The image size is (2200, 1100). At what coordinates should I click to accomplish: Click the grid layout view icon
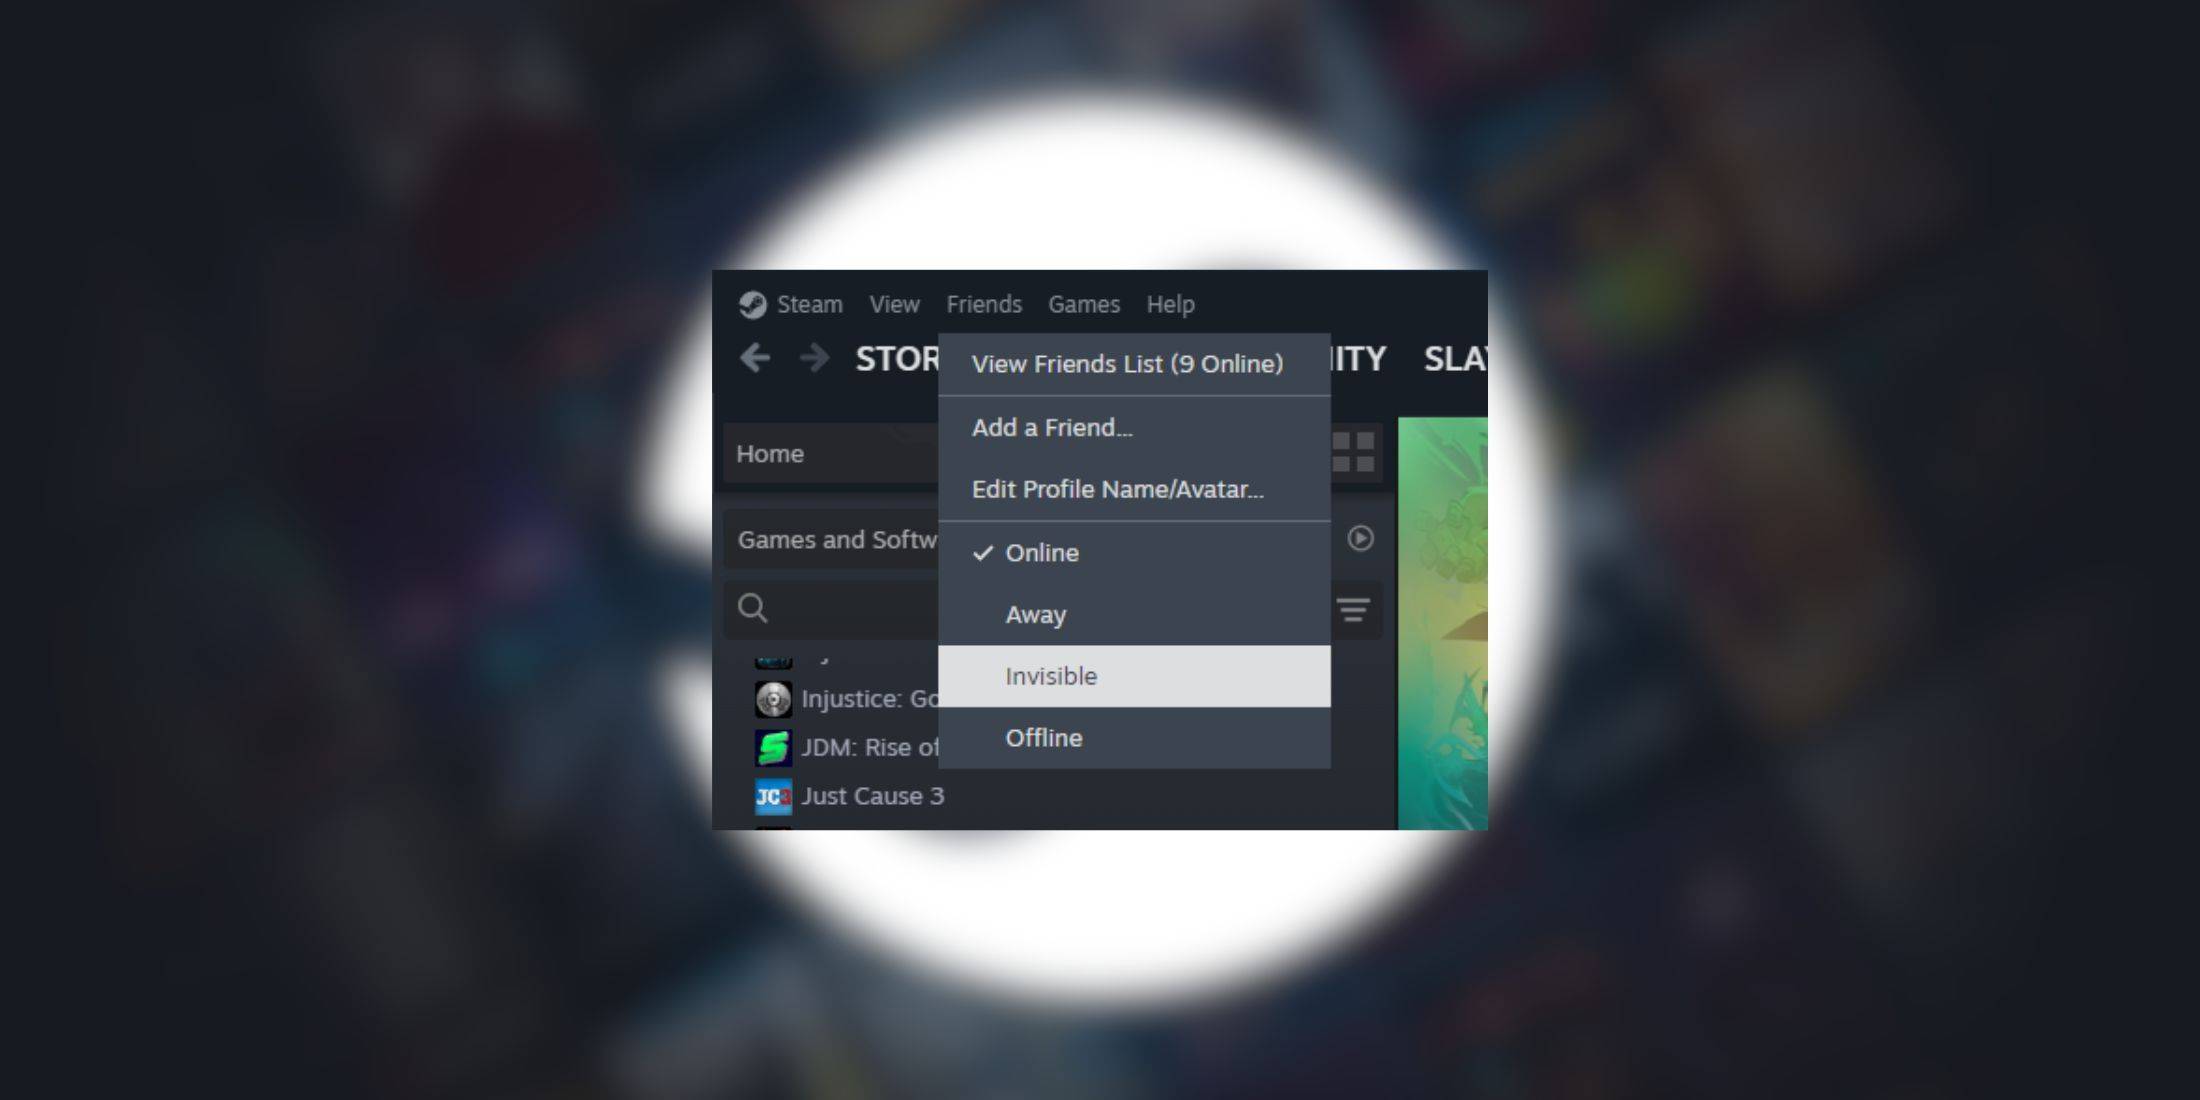click(1358, 452)
